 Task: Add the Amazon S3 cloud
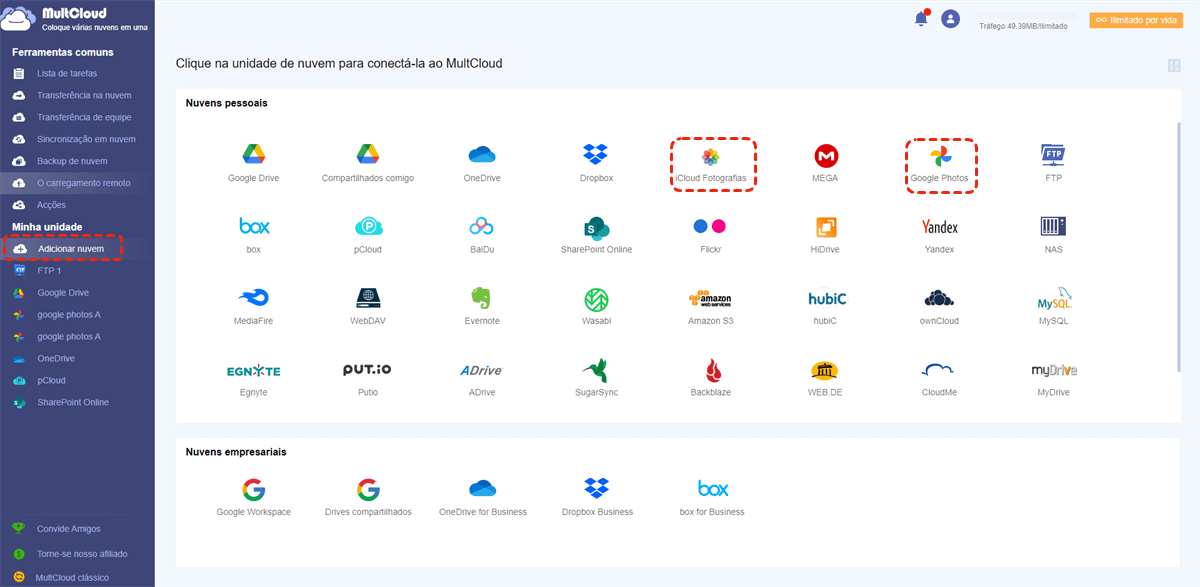click(710, 299)
